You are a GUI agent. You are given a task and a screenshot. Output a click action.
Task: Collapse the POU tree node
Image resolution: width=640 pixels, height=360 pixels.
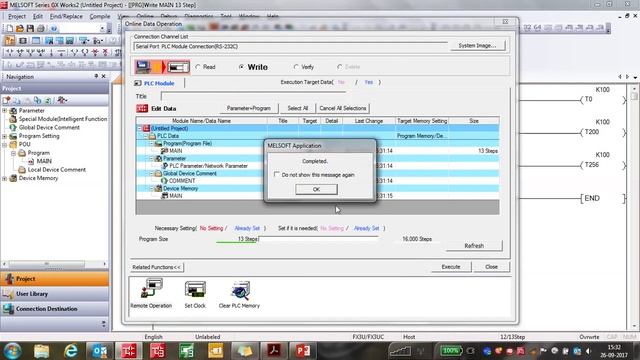pyautogui.click(x=4, y=144)
